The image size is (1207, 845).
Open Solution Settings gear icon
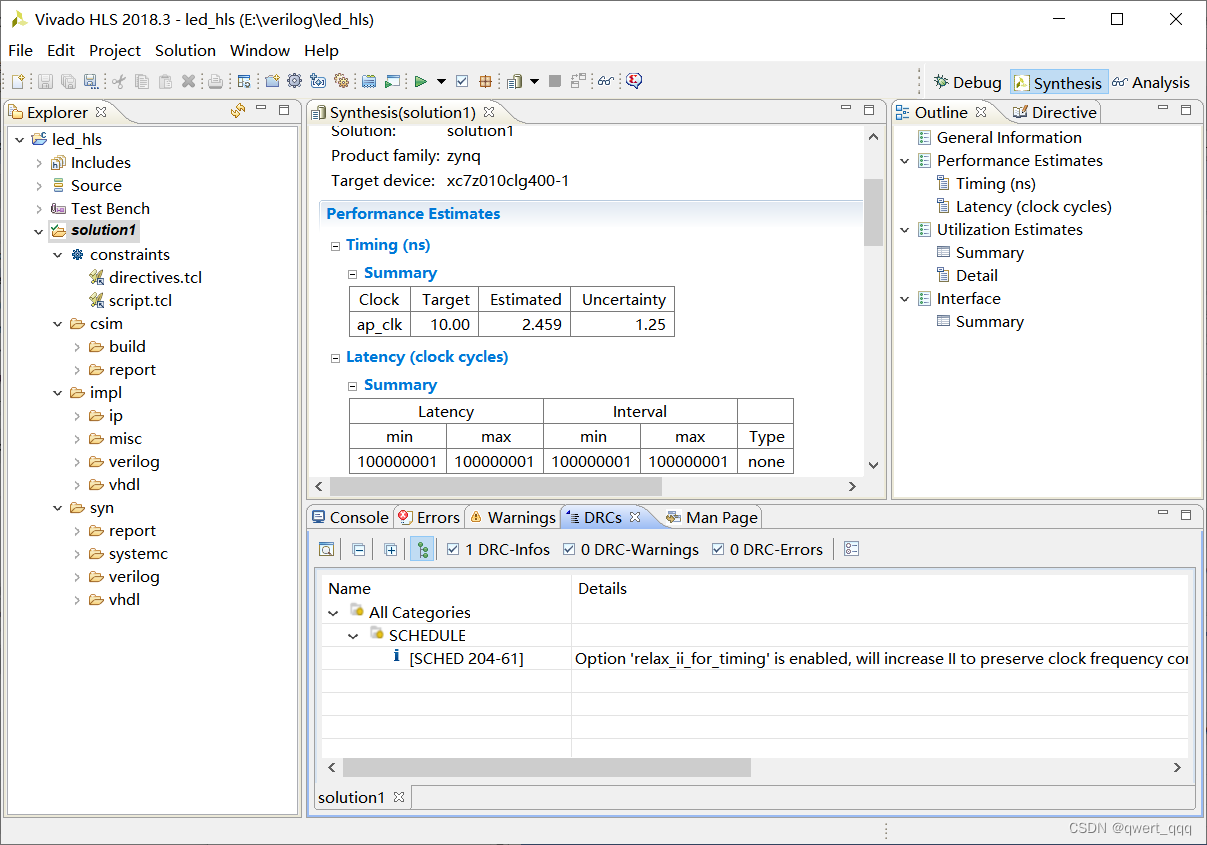coord(341,81)
